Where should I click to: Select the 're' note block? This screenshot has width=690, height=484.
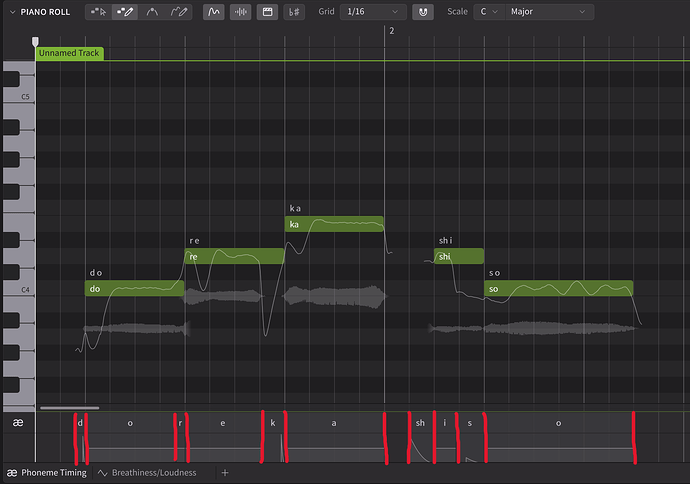tap(234, 256)
